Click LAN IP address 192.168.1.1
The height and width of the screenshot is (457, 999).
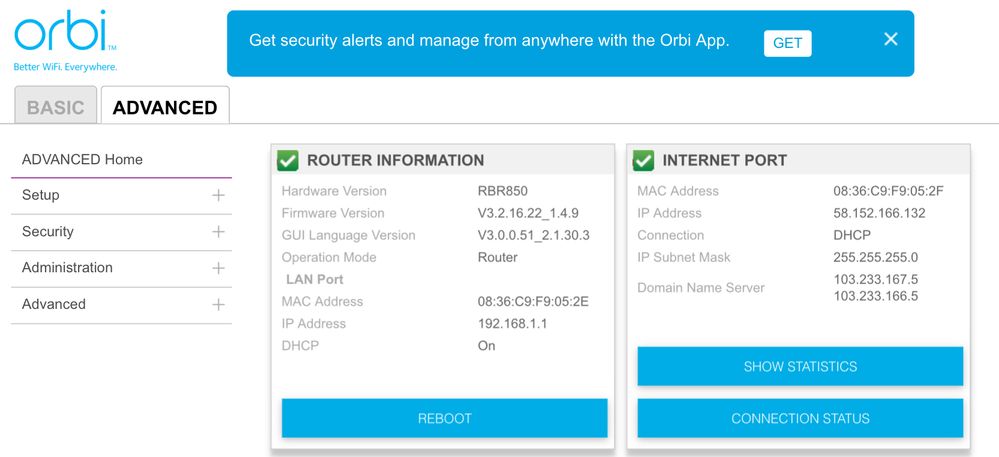(512, 324)
